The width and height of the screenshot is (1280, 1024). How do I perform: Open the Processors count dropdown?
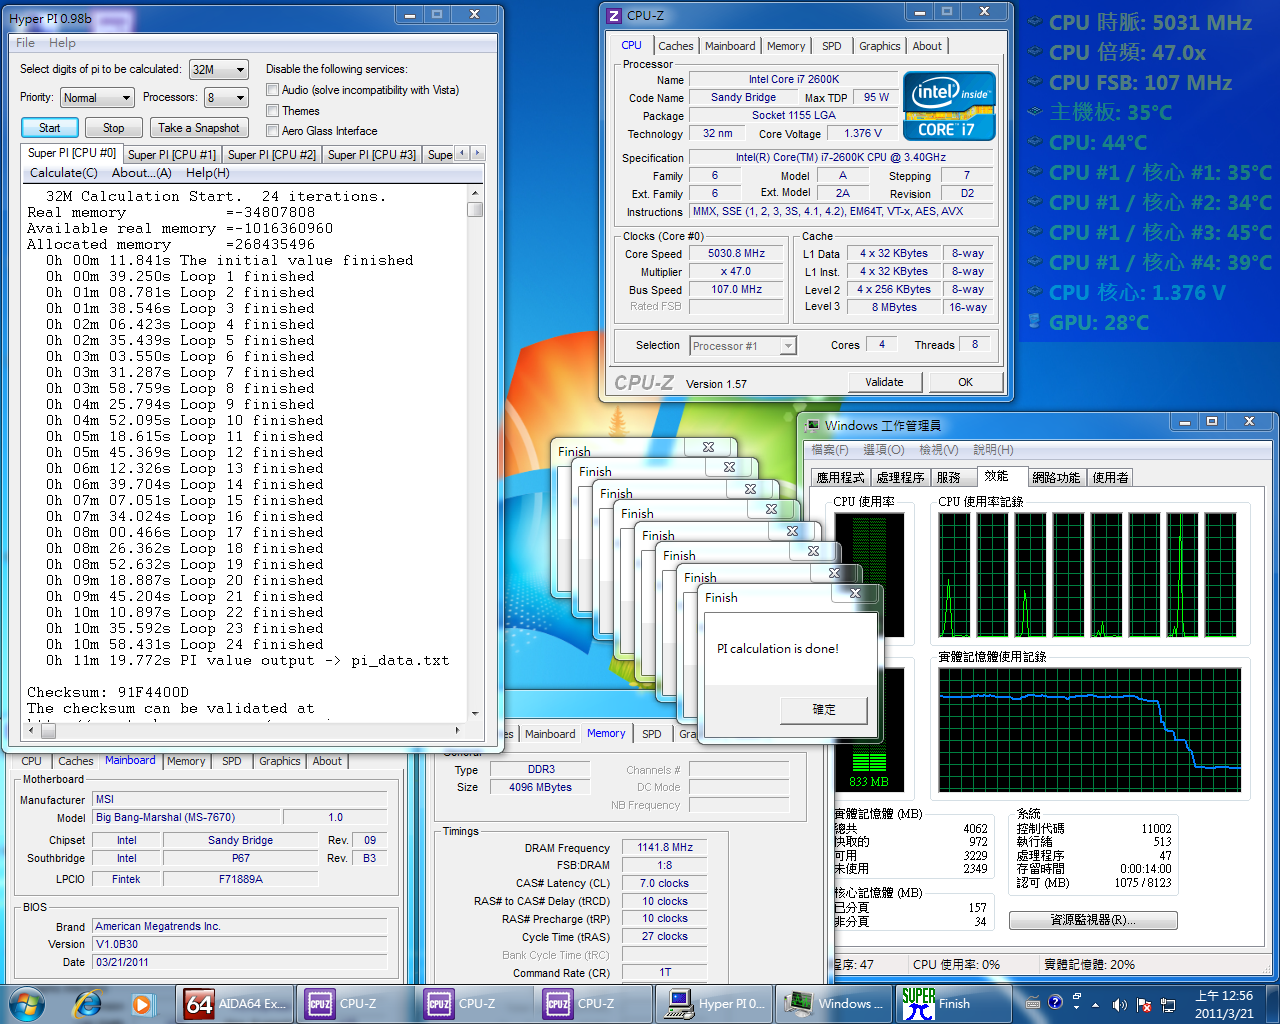pos(226,98)
